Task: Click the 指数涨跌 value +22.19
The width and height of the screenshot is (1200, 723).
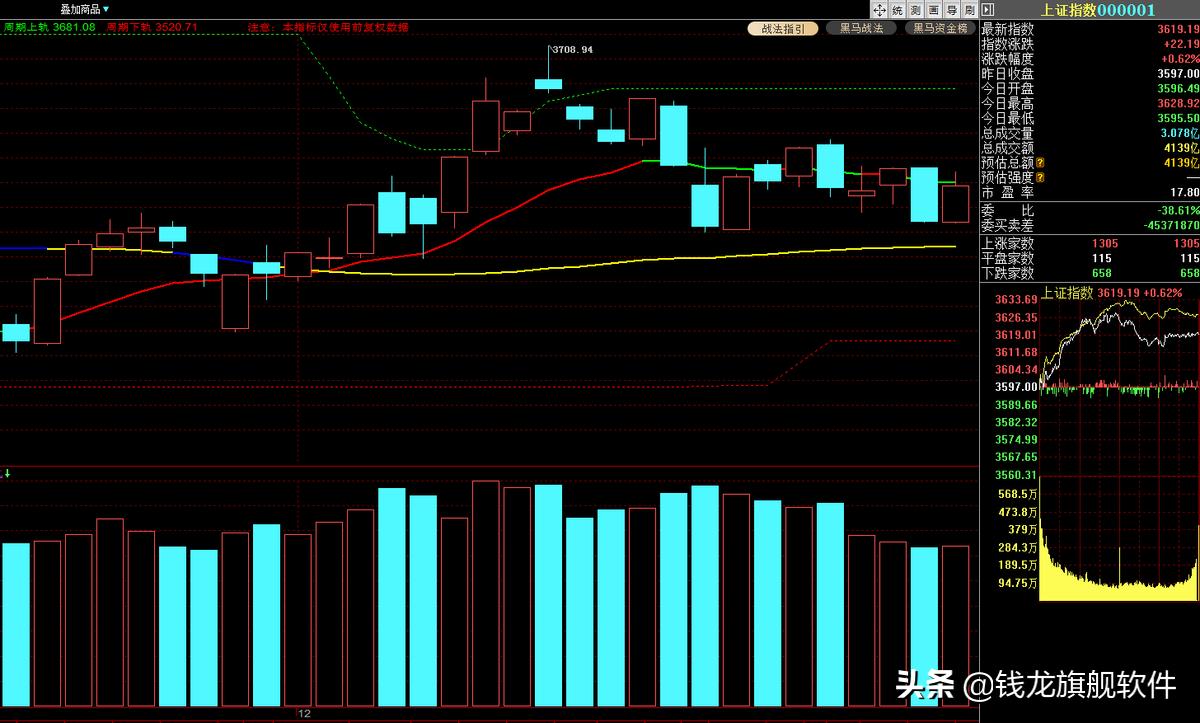Action: 1181,44
